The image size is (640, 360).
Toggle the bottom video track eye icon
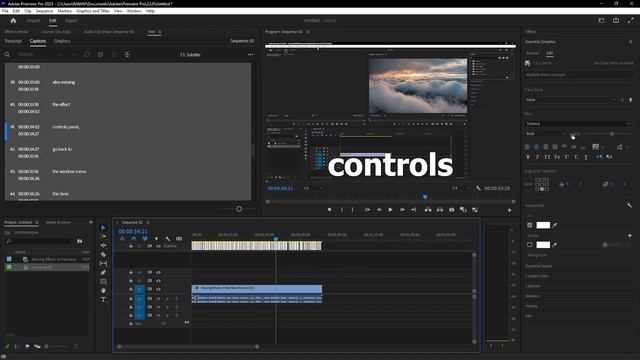point(158,289)
